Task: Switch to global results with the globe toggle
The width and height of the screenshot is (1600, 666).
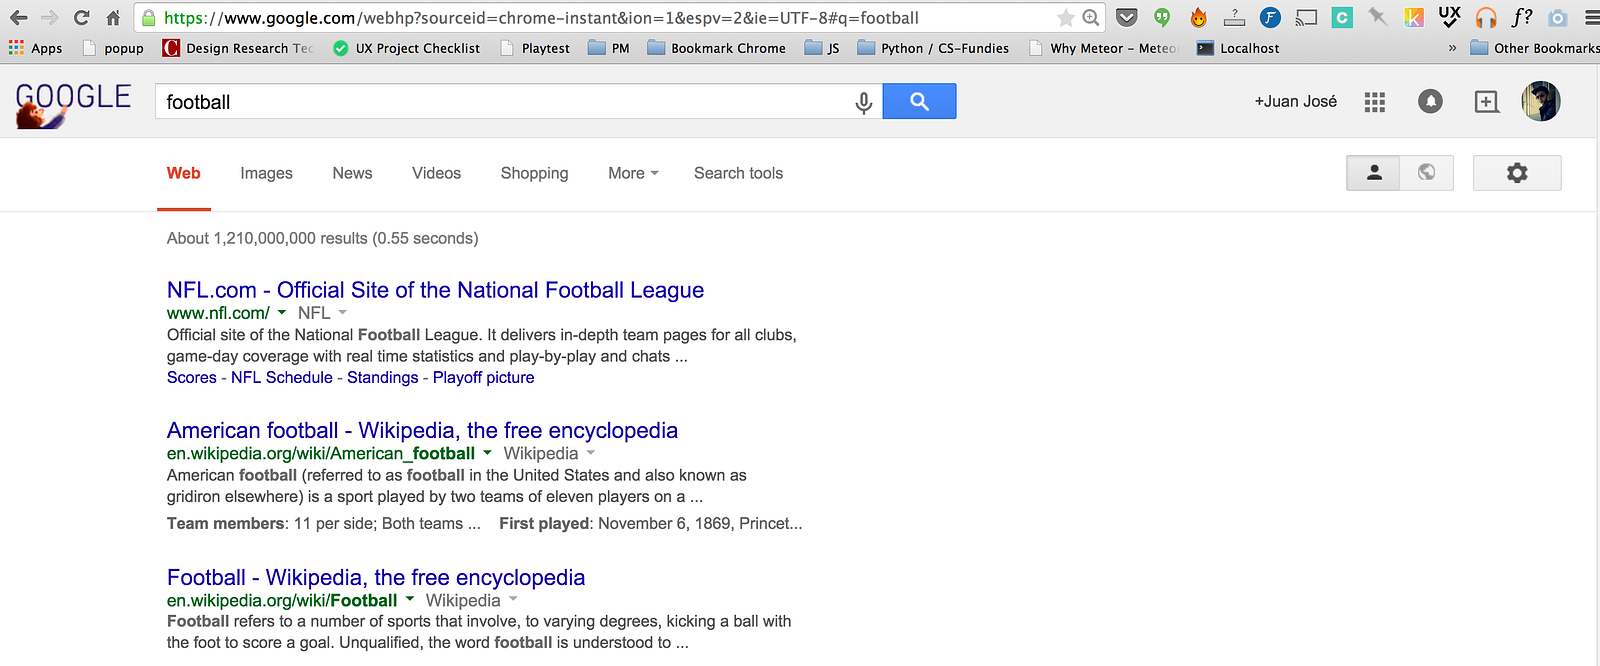Action: pyautogui.click(x=1427, y=173)
